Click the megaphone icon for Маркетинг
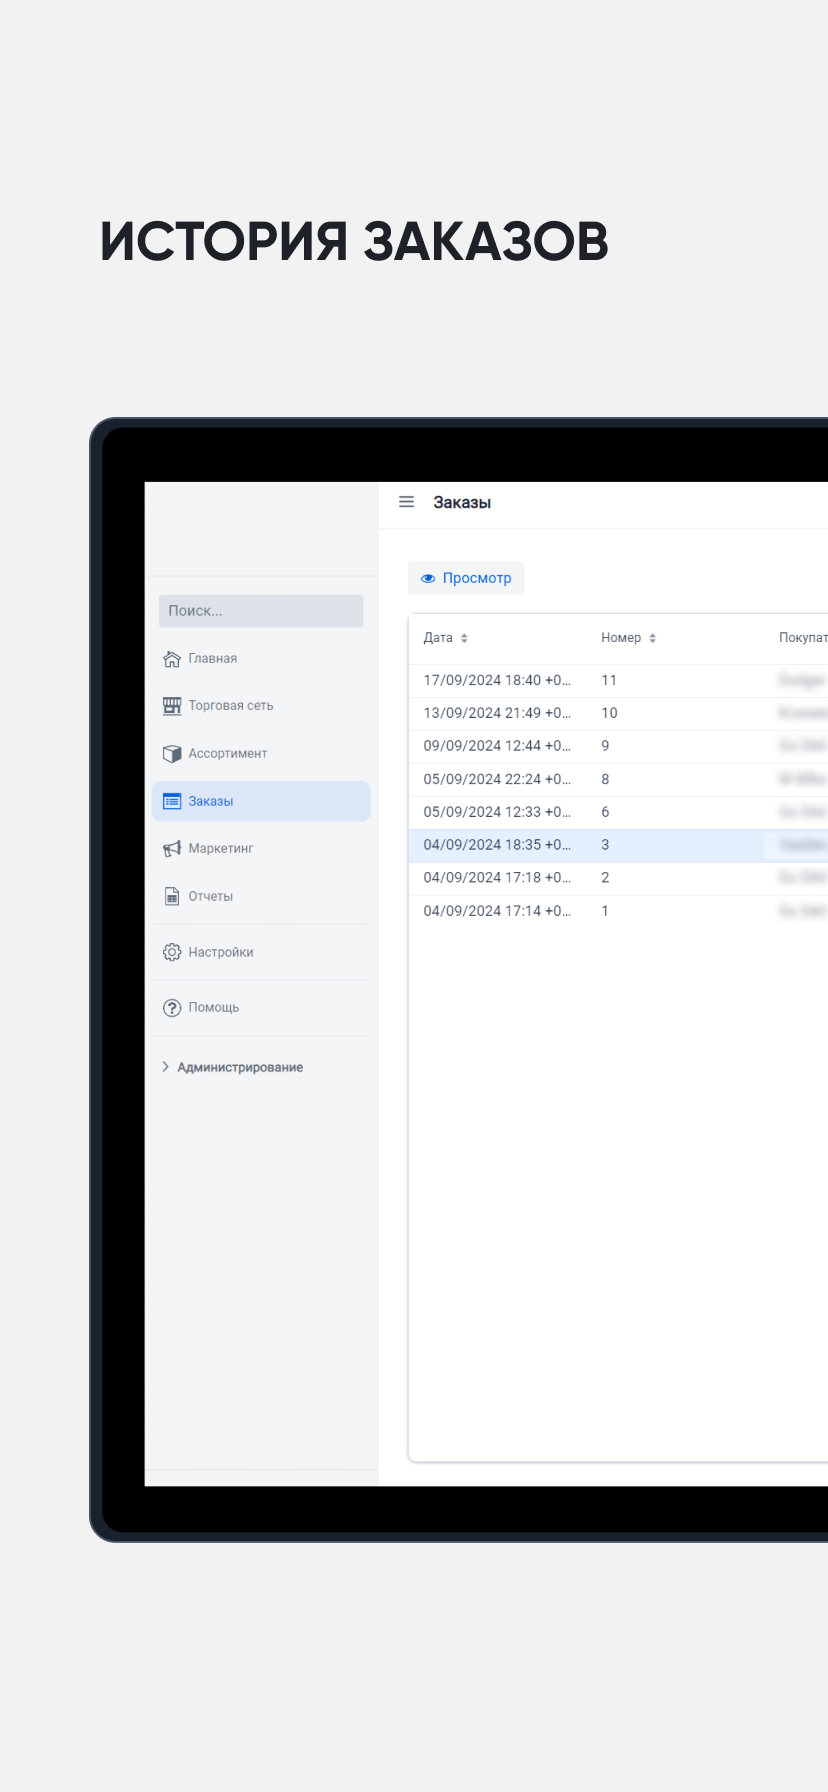 [172, 849]
